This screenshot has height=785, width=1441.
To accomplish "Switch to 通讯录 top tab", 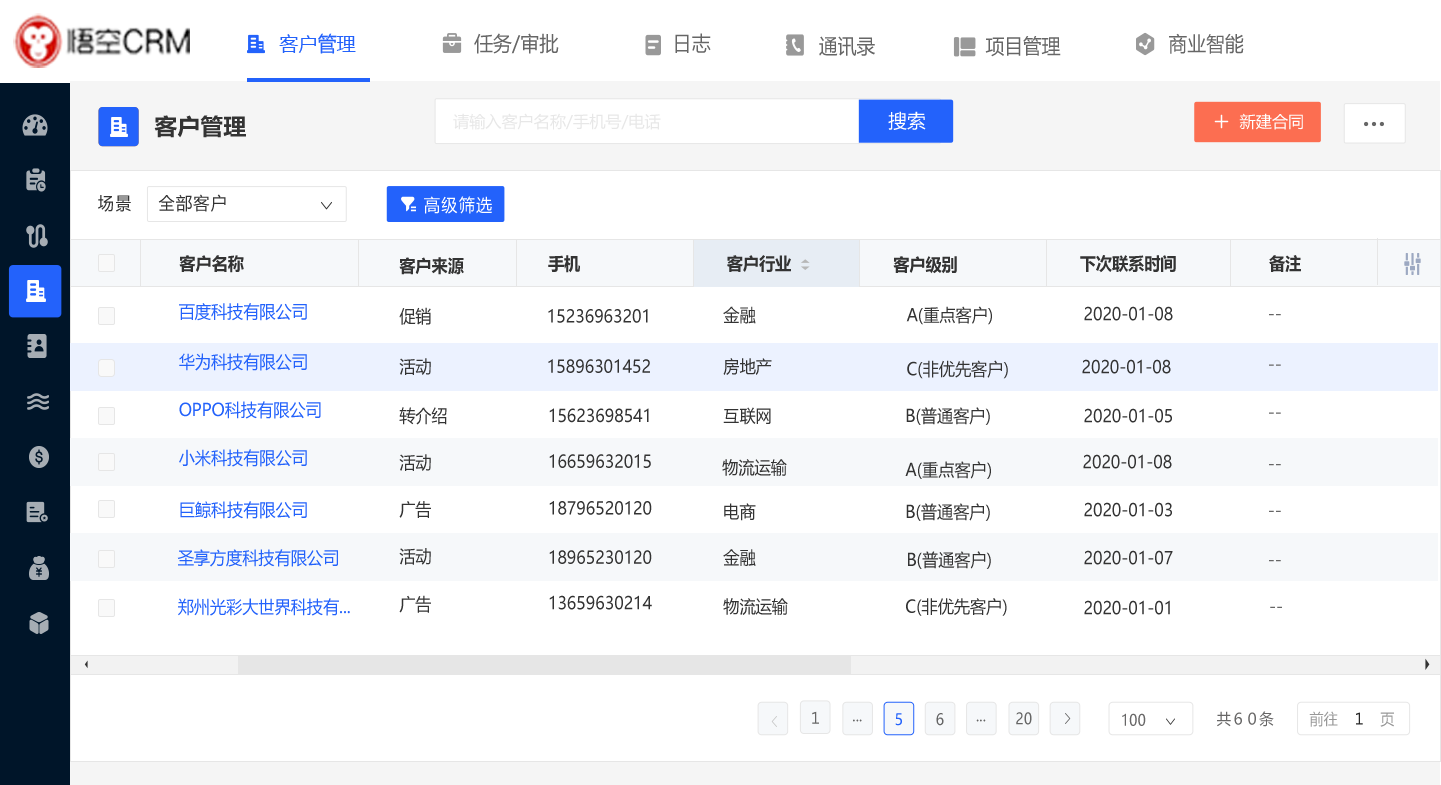I will (830, 45).
